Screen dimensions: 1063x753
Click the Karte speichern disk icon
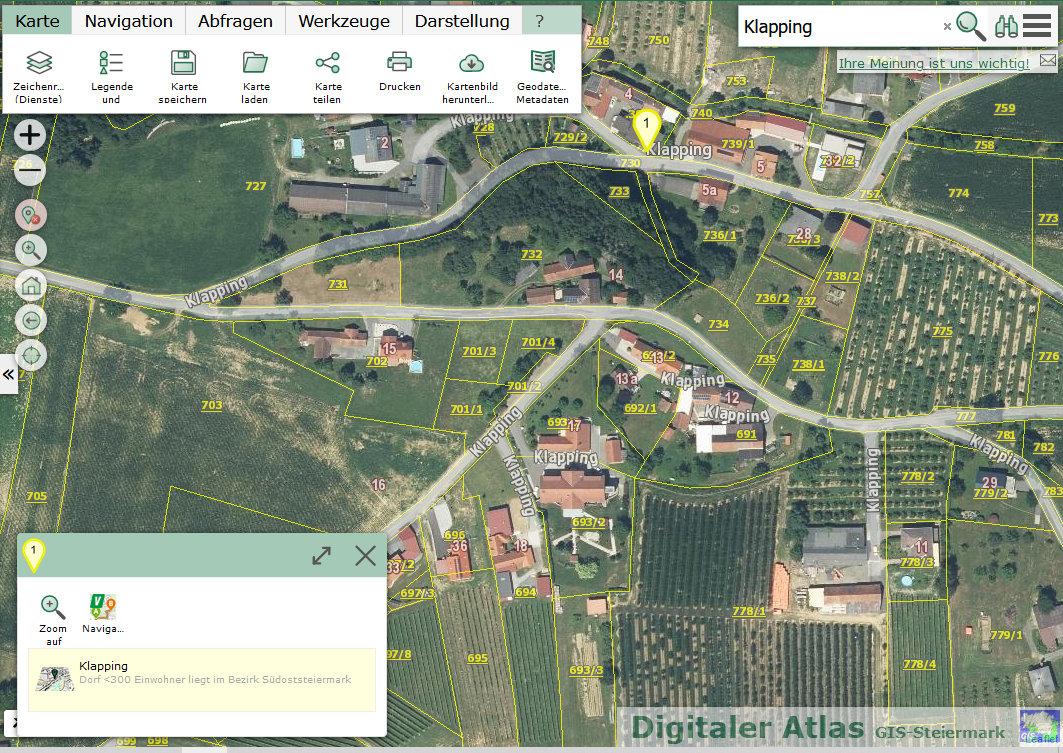coord(183,64)
